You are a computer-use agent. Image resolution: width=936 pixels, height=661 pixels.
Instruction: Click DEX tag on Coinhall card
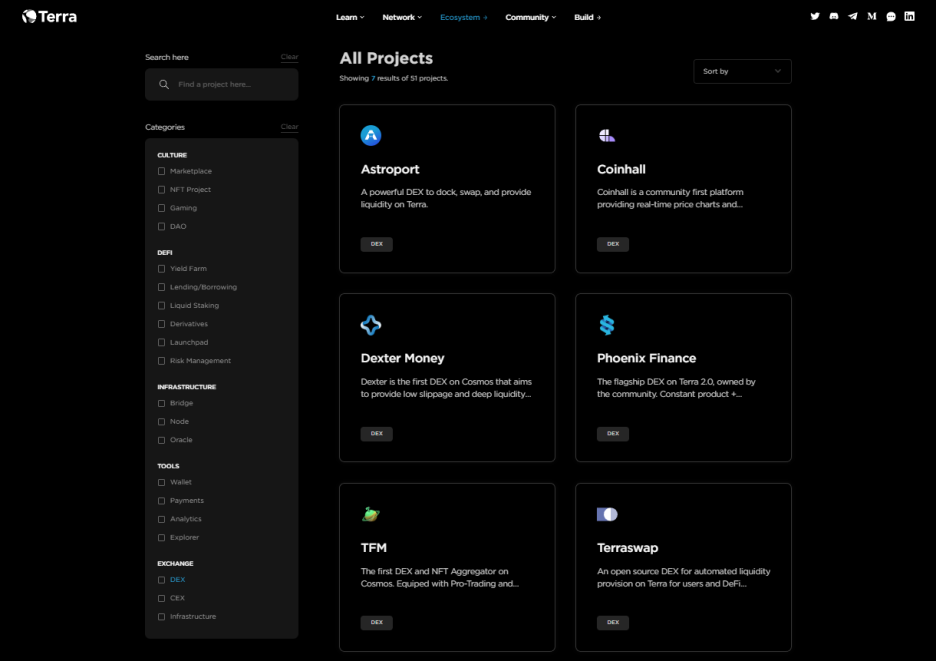pos(613,244)
